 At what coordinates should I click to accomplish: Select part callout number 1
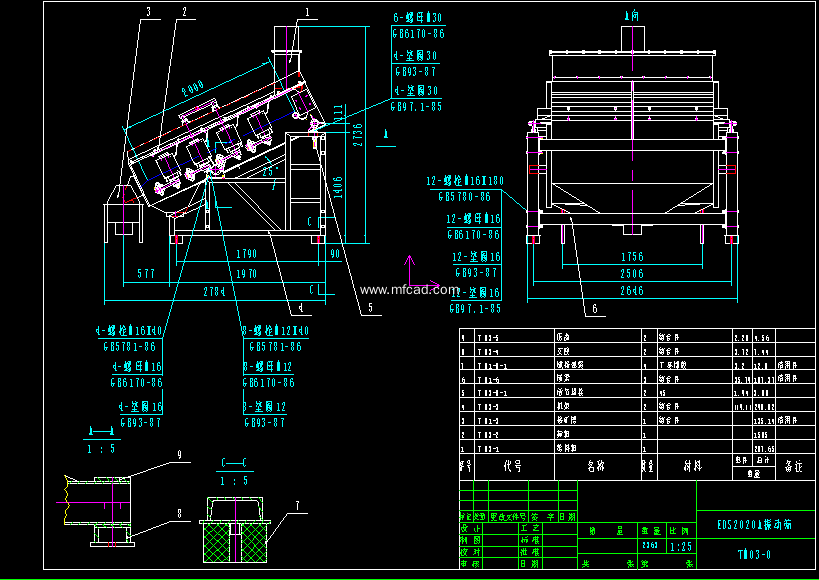coord(307,12)
